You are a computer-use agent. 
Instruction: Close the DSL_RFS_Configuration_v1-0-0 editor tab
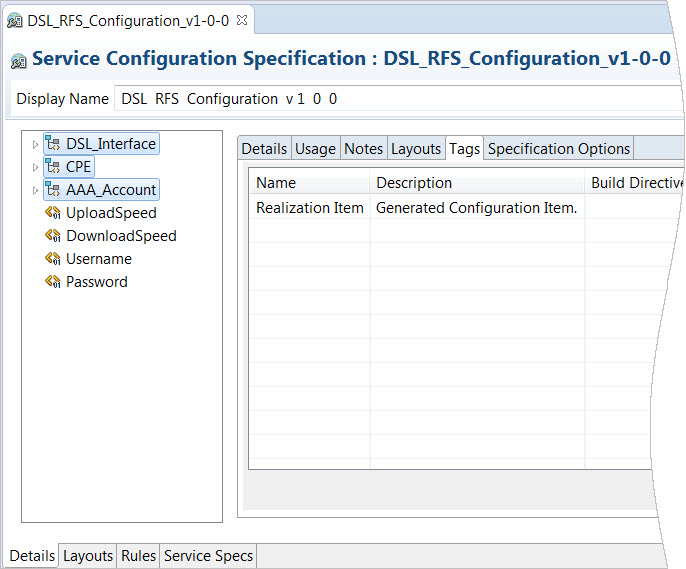click(x=242, y=20)
